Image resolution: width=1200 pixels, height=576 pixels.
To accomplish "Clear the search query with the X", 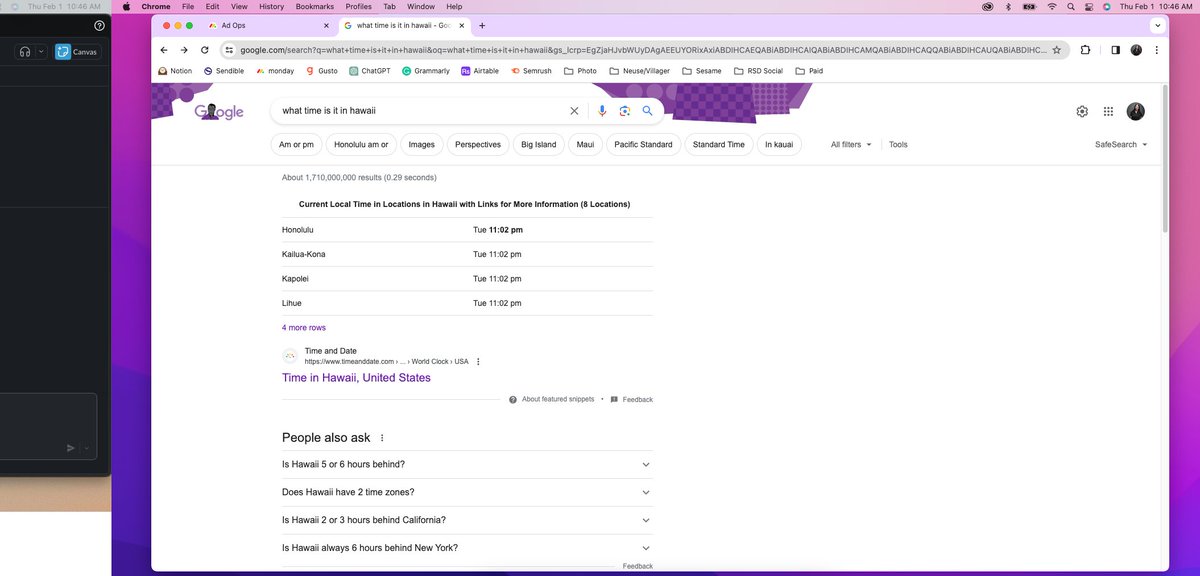I will [x=574, y=111].
